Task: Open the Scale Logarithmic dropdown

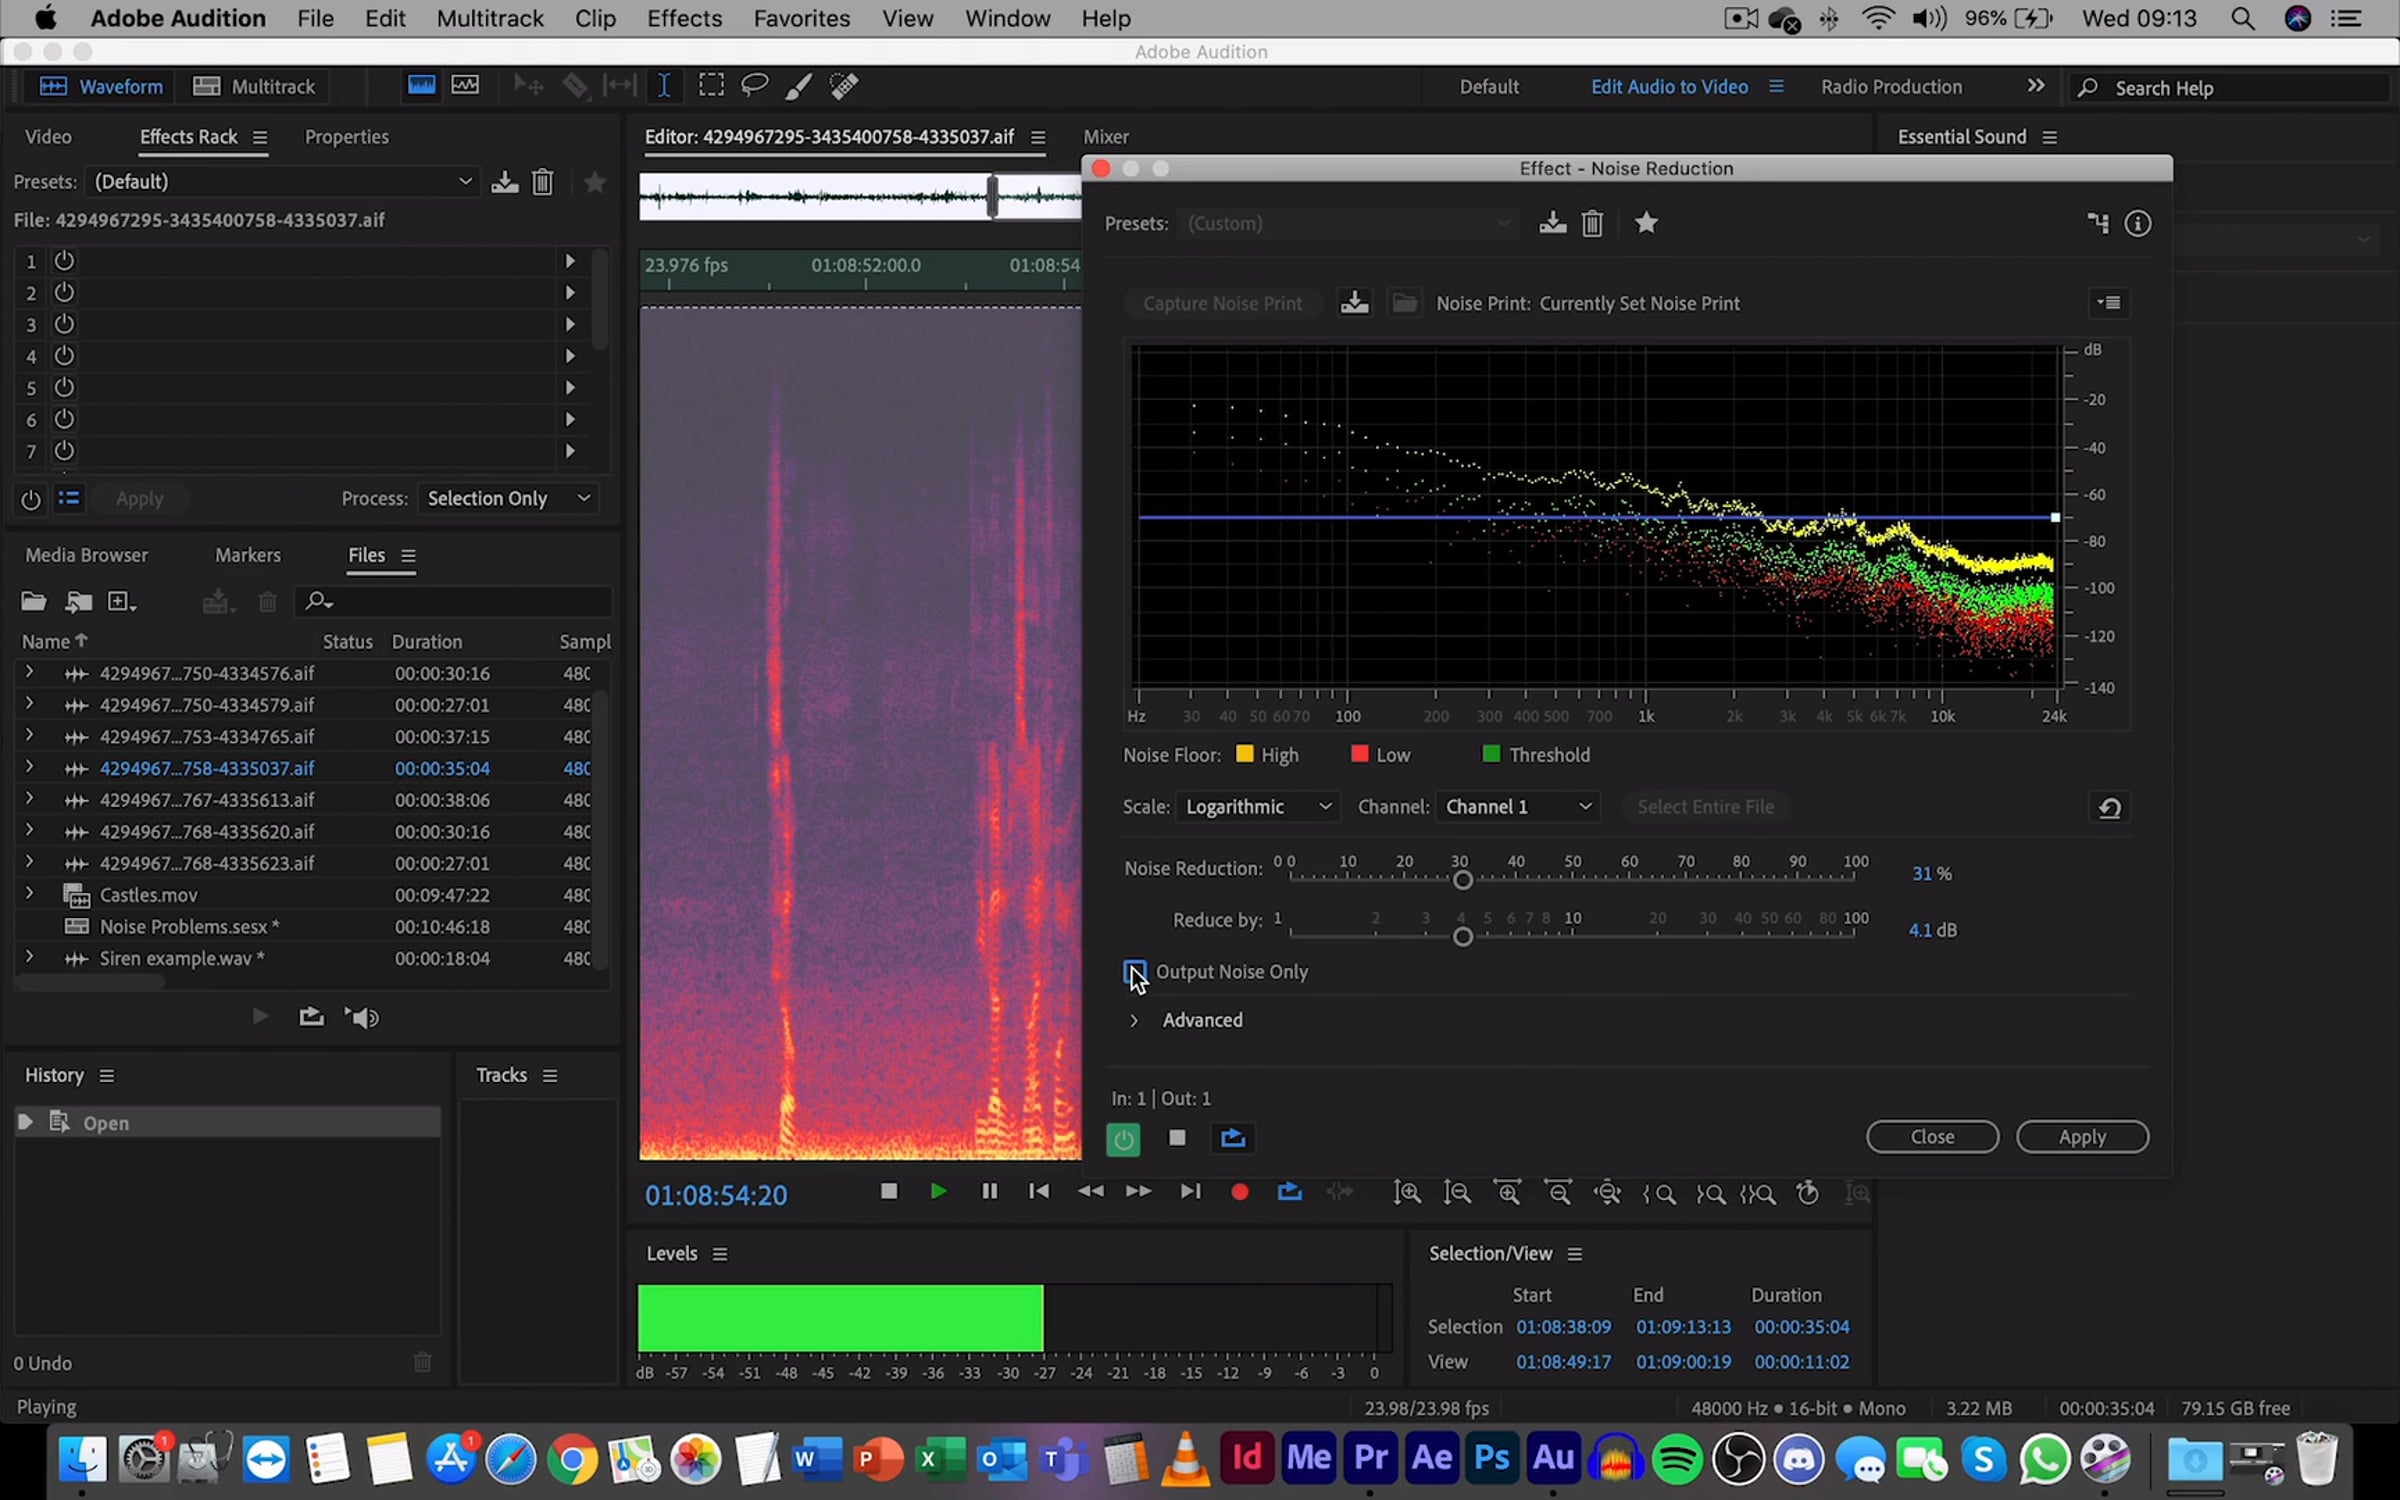Action: (x=1257, y=807)
